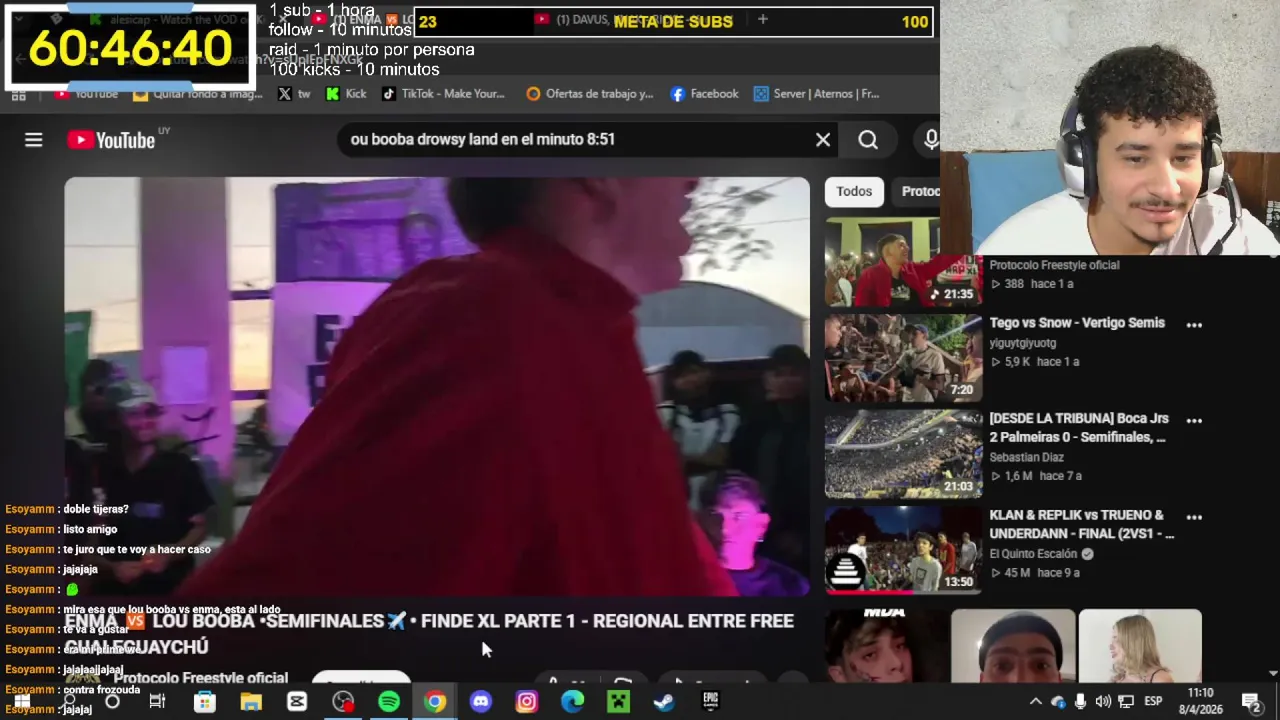The image size is (1280, 720).
Task: Start voice search with the microphone
Action: 931,140
